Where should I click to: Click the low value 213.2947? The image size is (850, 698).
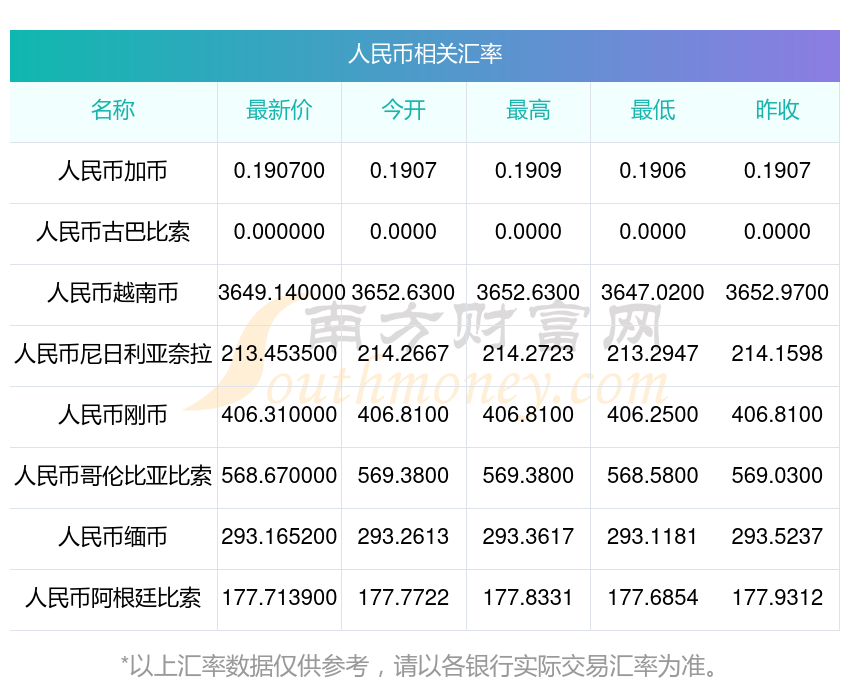[x=653, y=354]
